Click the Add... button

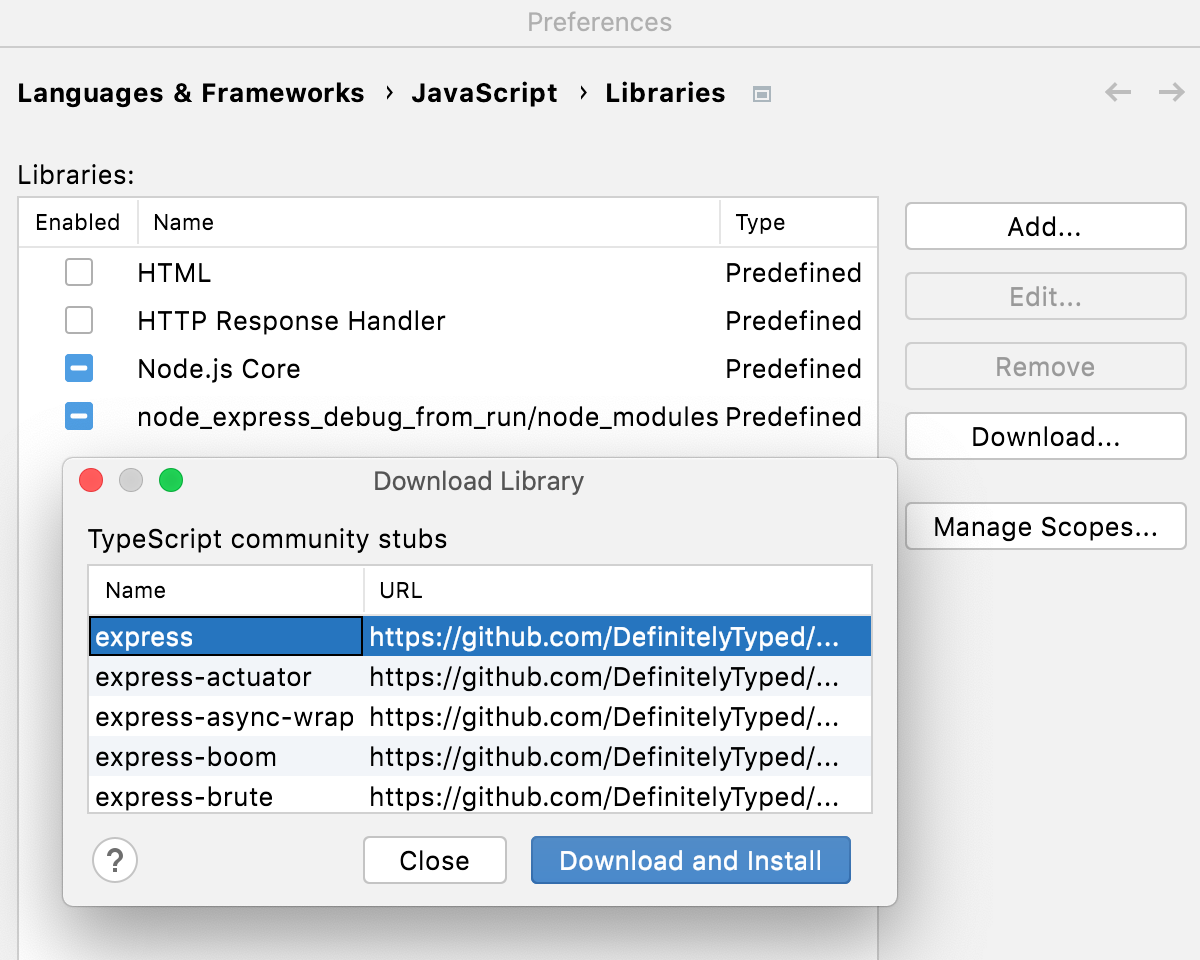(1044, 226)
